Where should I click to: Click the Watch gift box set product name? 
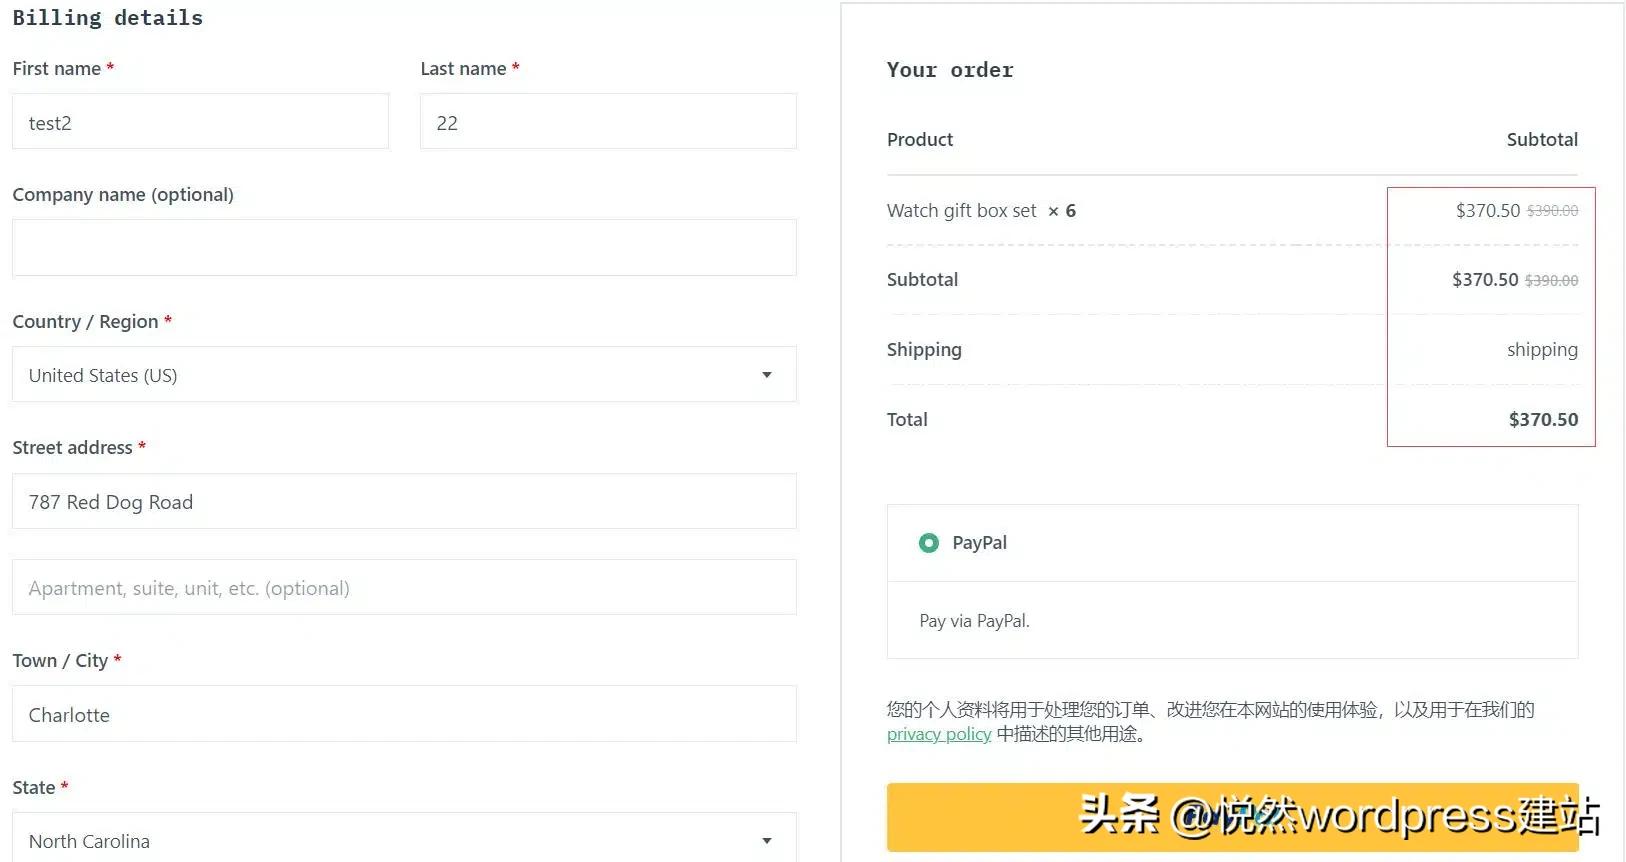[x=961, y=211]
